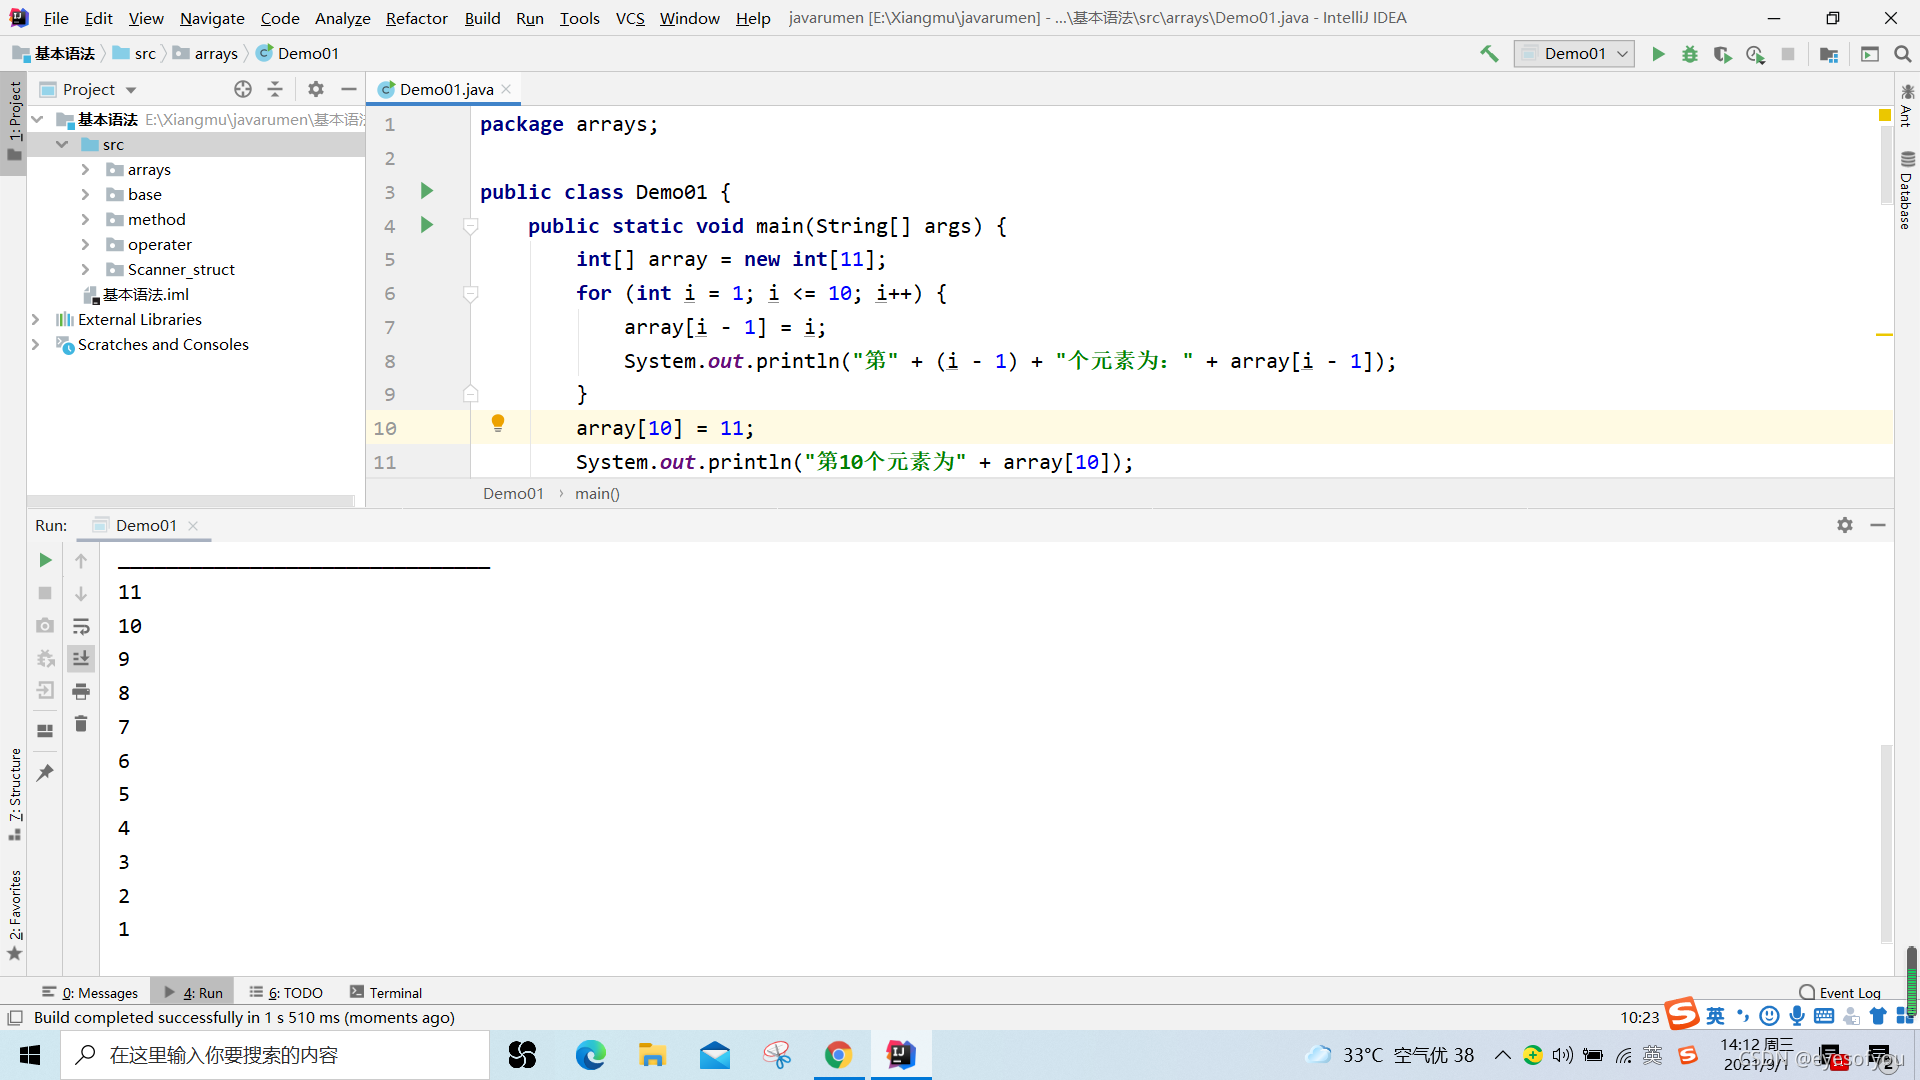
Task: Toggle soft-wrap in the console
Action: [x=81, y=626]
